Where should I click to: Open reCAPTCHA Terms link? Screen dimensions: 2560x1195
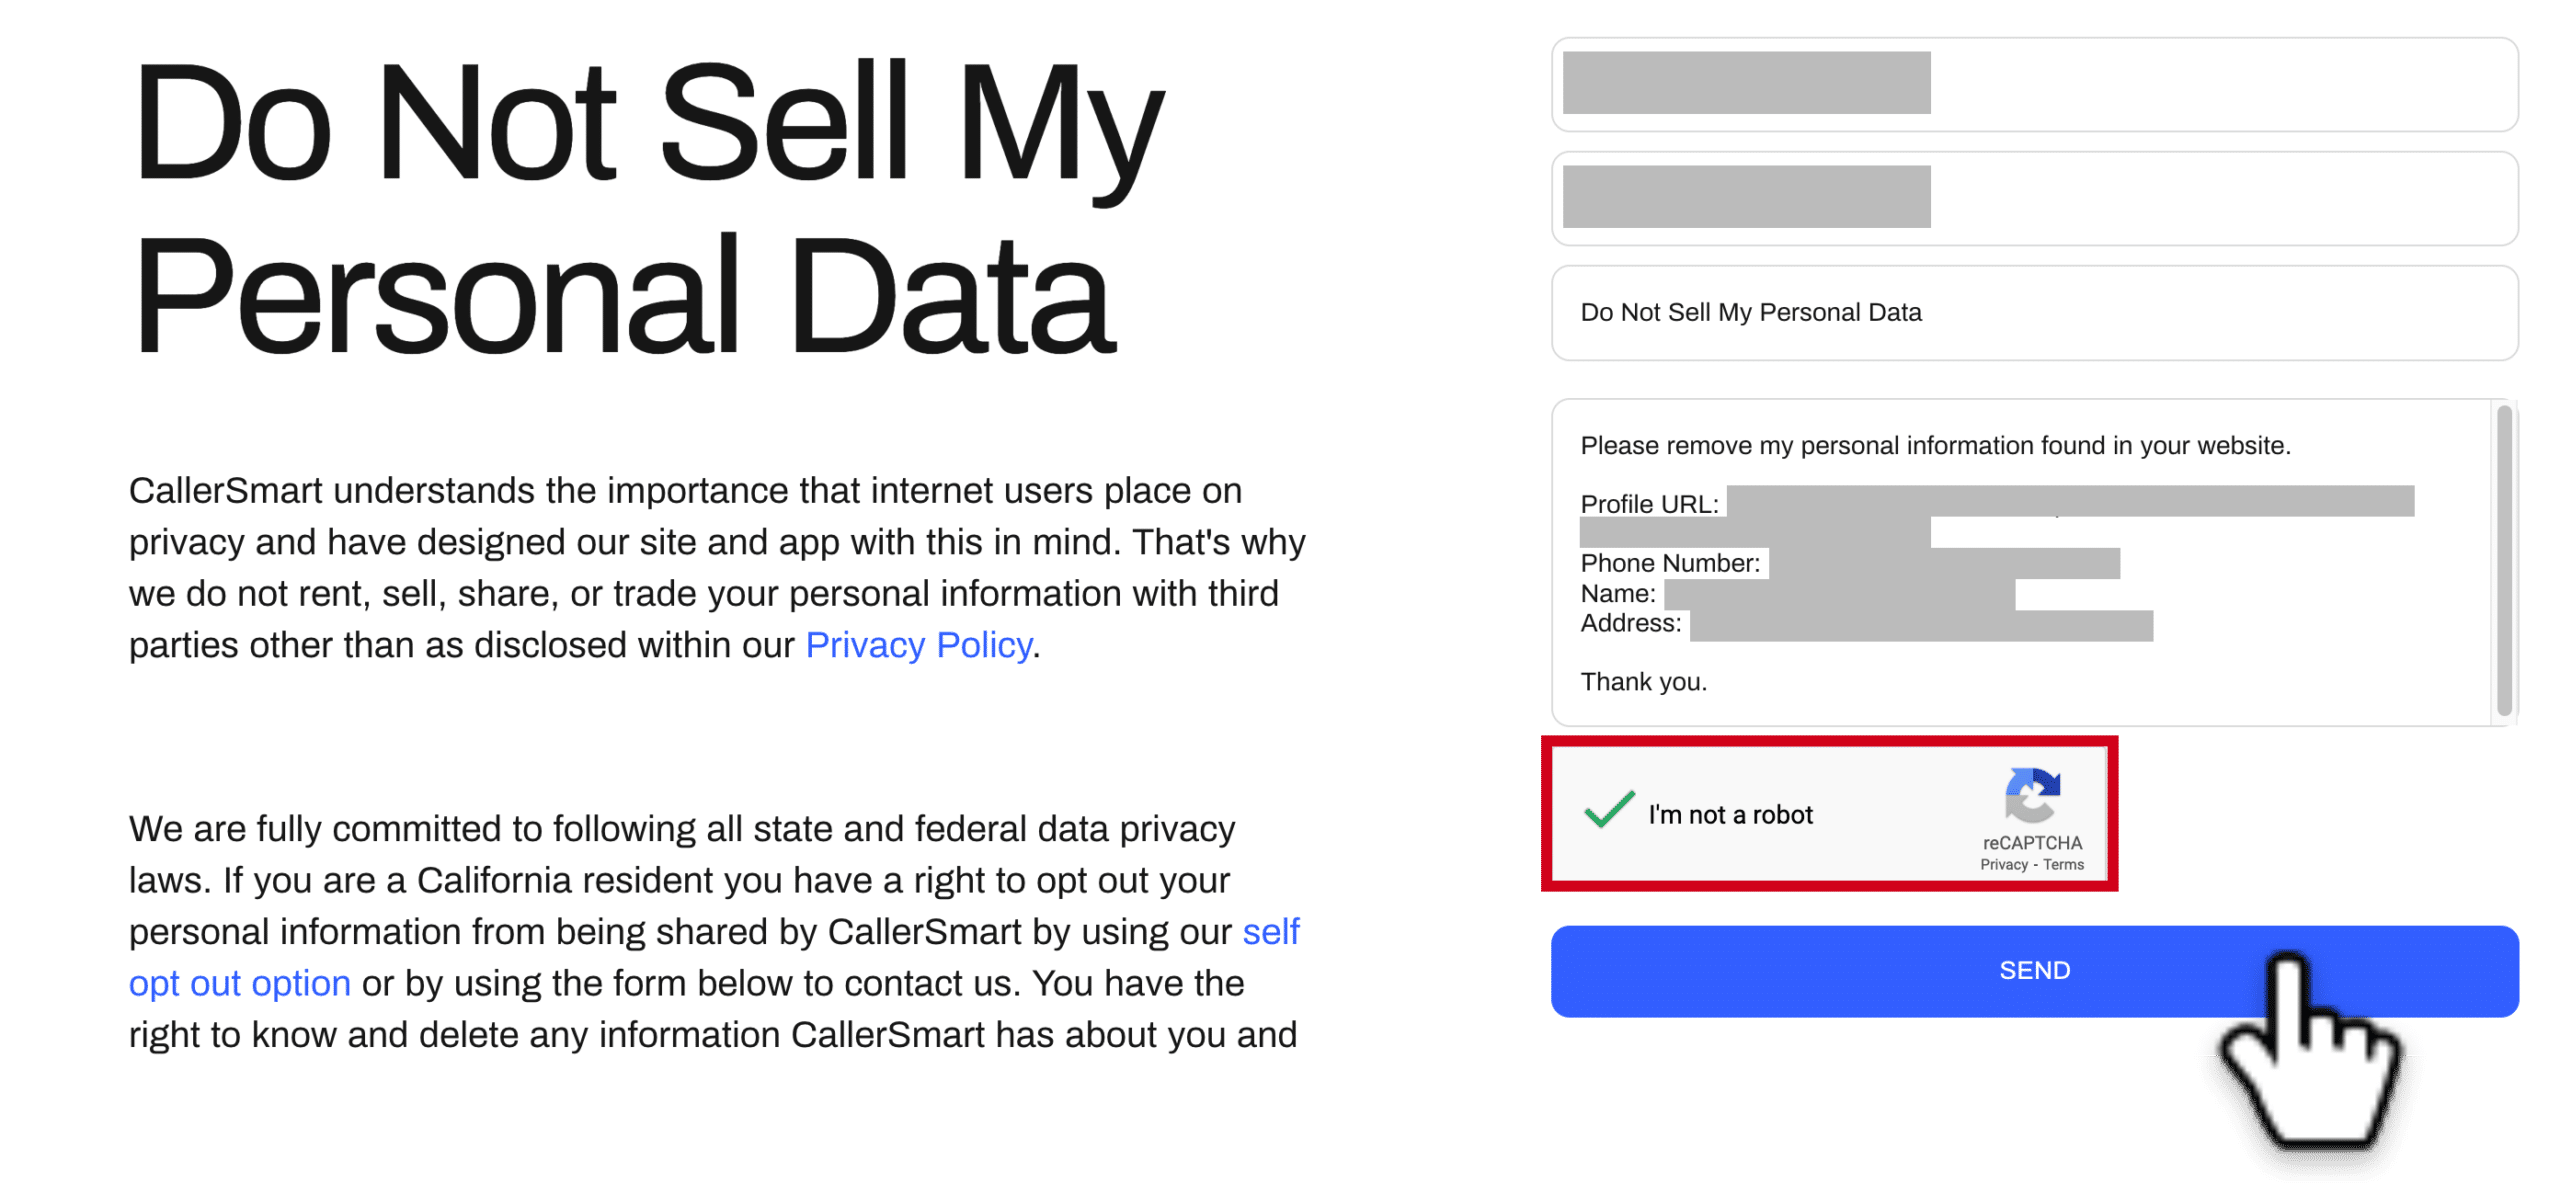(2062, 864)
